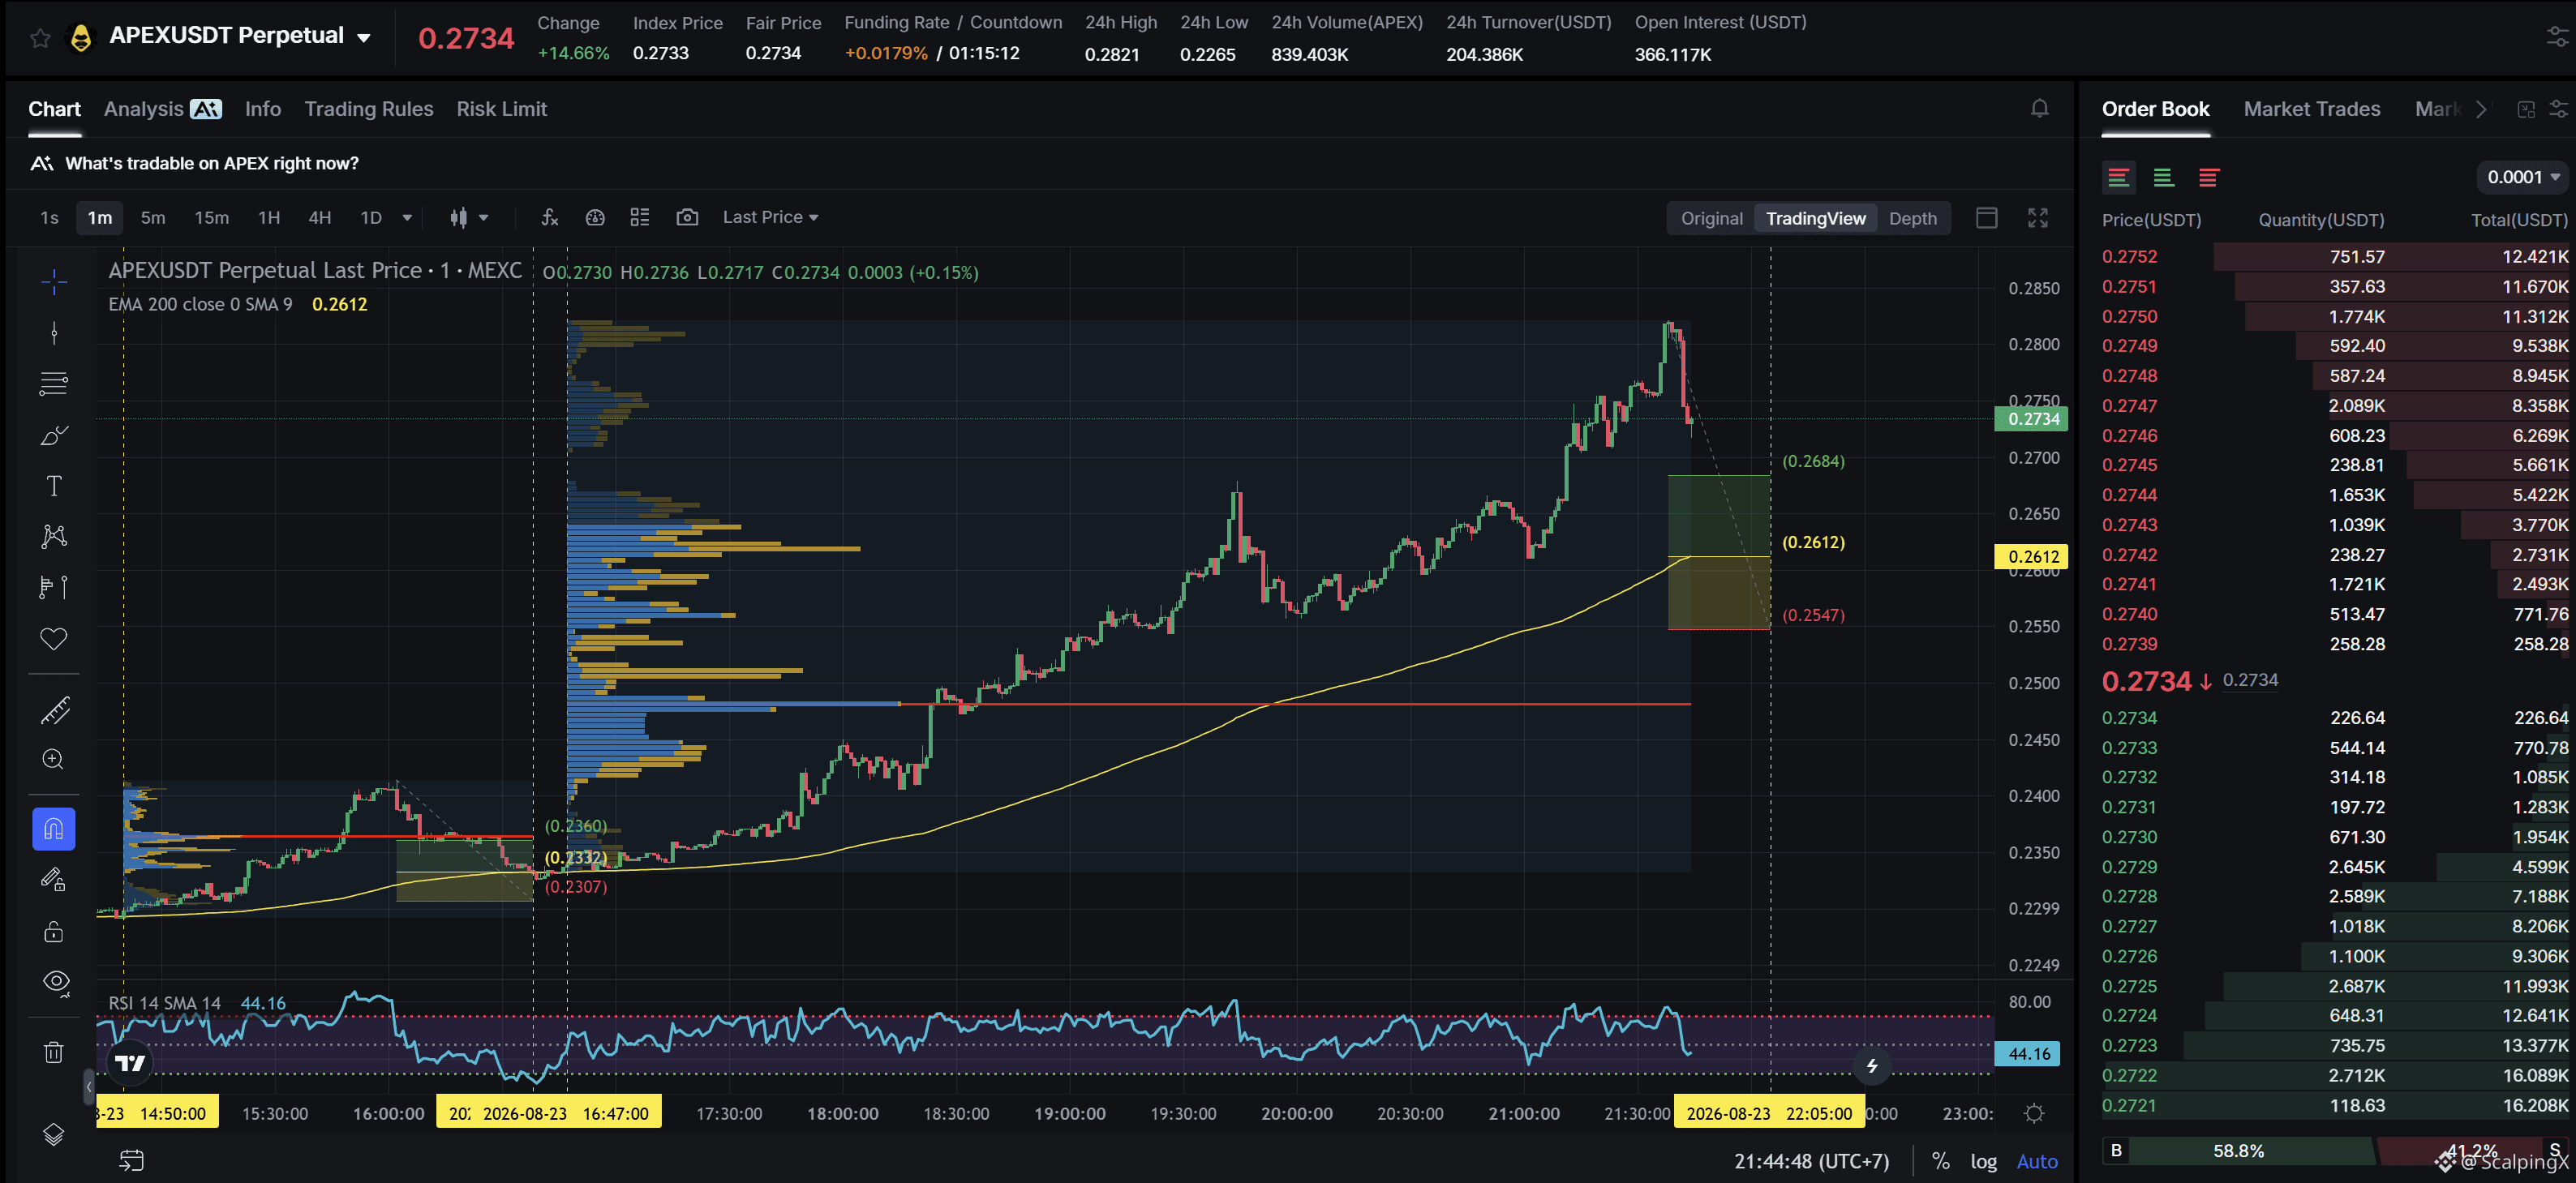Open the Last Price source dropdown
The height and width of the screenshot is (1183, 2576).
[770, 217]
